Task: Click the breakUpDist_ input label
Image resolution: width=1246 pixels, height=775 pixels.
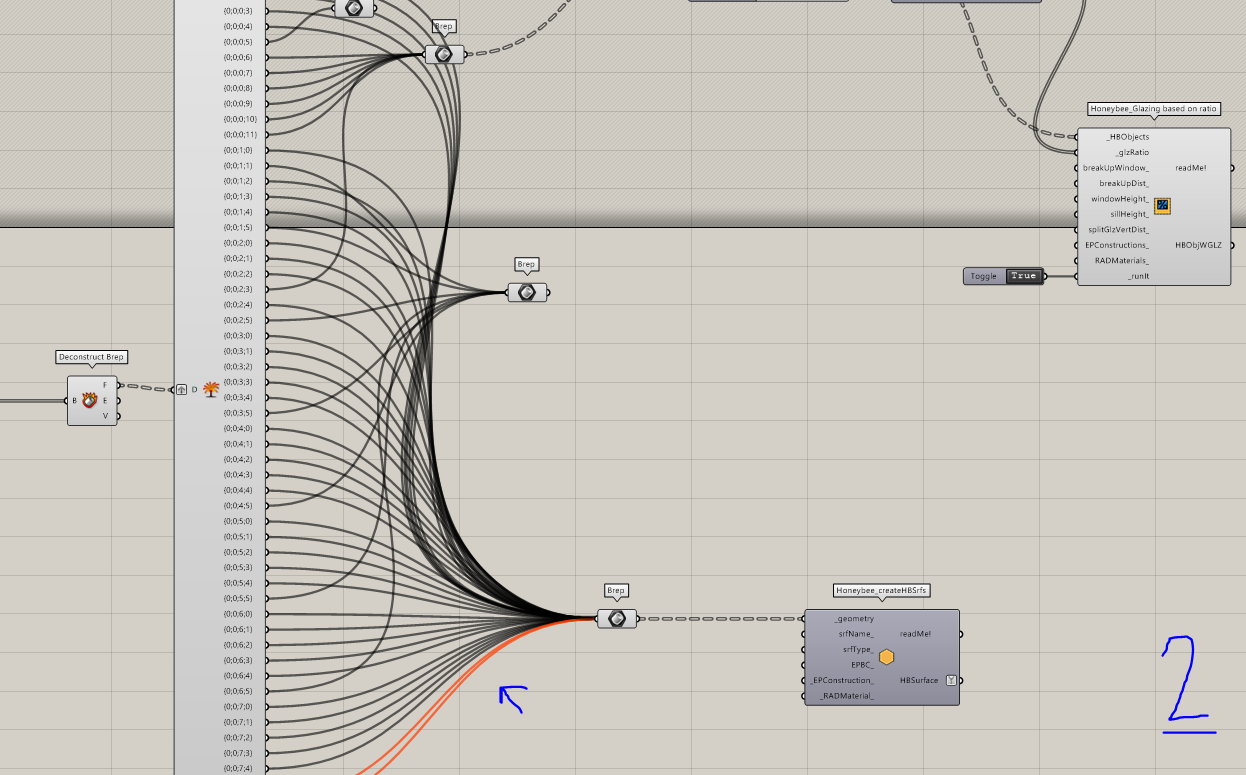Action: [x=1124, y=183]
